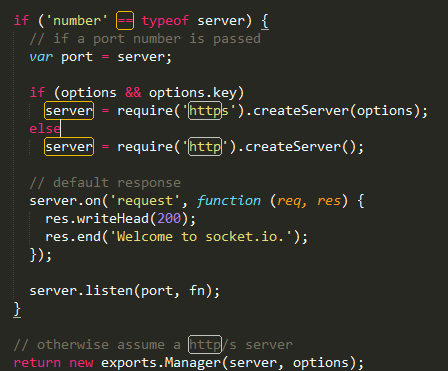Click the new keyword

[81, 363]
